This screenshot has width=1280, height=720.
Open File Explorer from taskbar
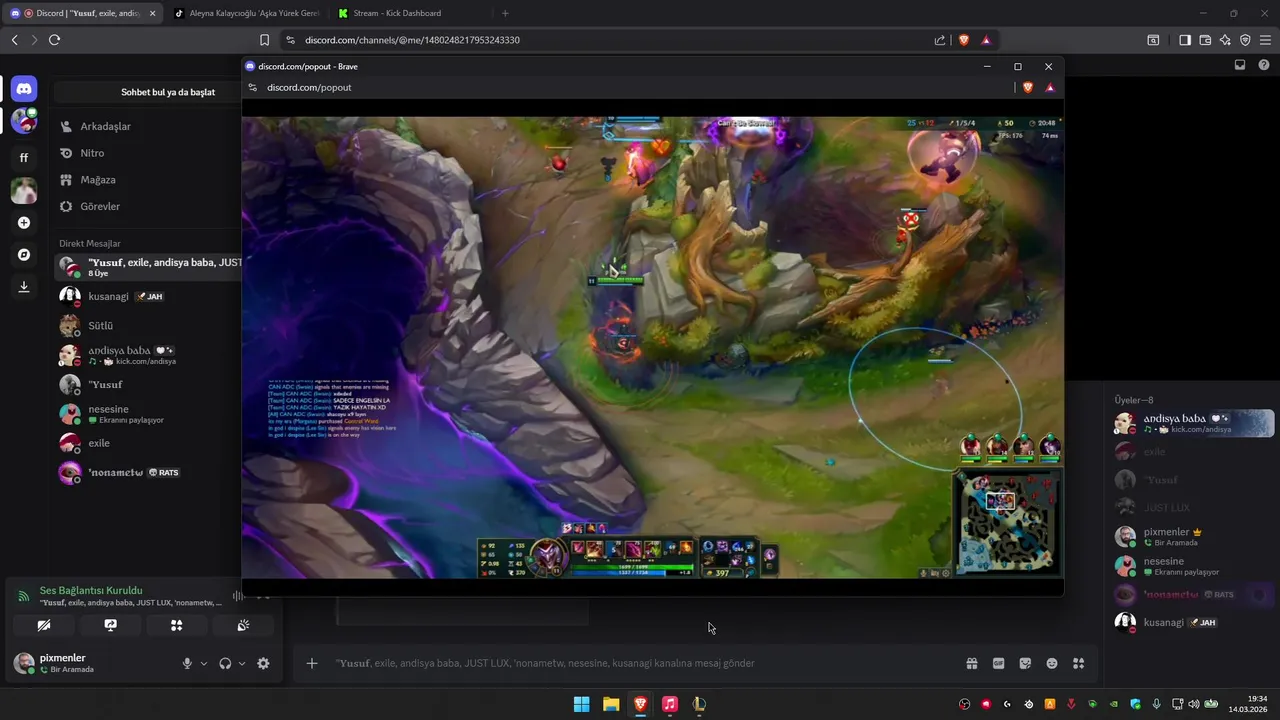(x=611, y=704)
